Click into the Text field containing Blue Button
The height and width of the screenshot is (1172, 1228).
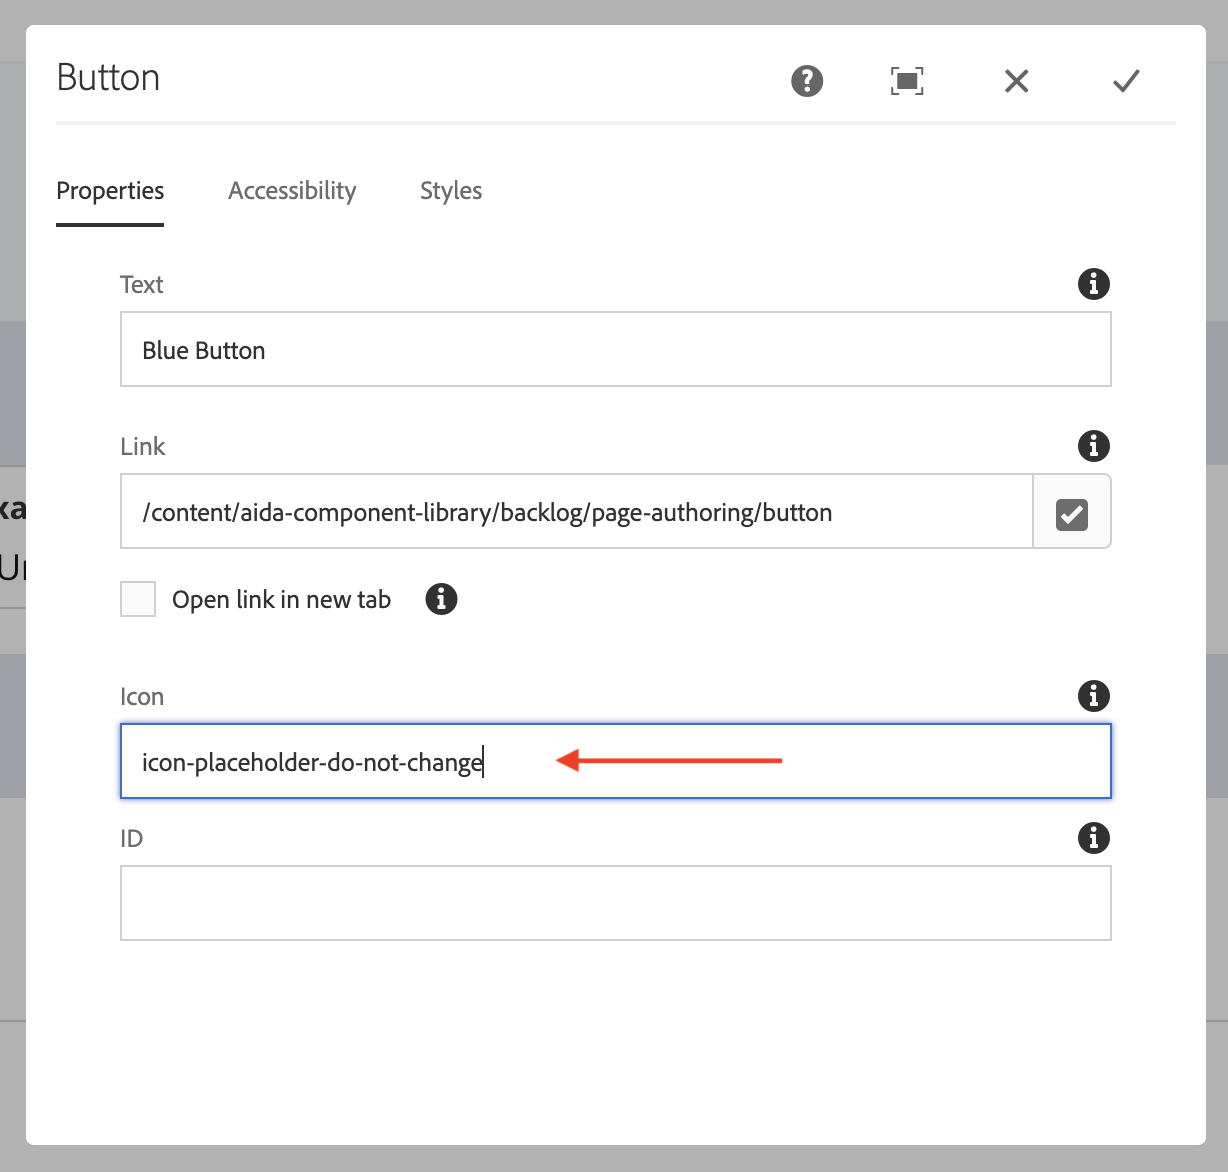click(615, 350)
